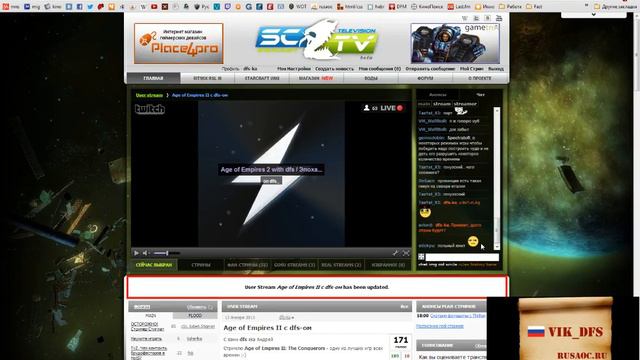
Task: Open the Мои Настройки link
Action: coord(294,69)
